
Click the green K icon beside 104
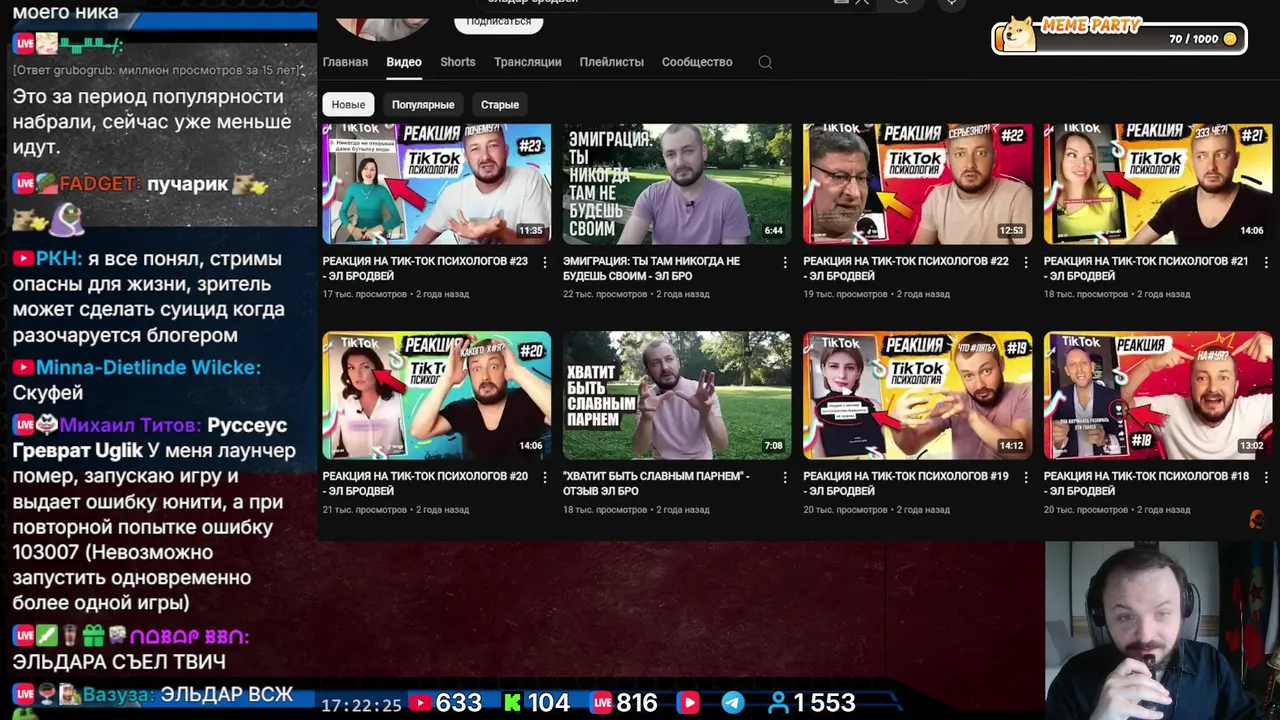pyautogui.click(x=512, y=703)
